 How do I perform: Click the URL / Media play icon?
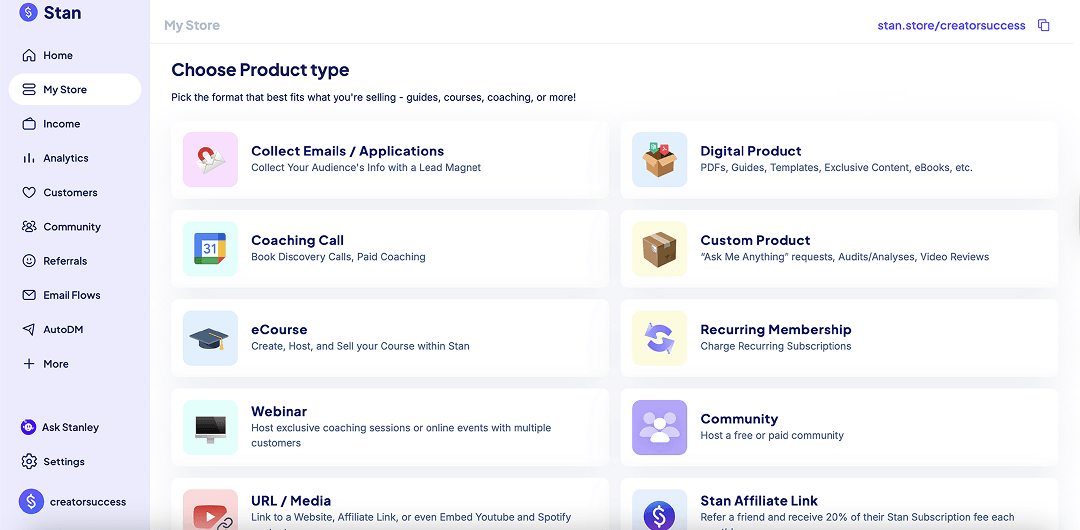[x=210, y=511]
